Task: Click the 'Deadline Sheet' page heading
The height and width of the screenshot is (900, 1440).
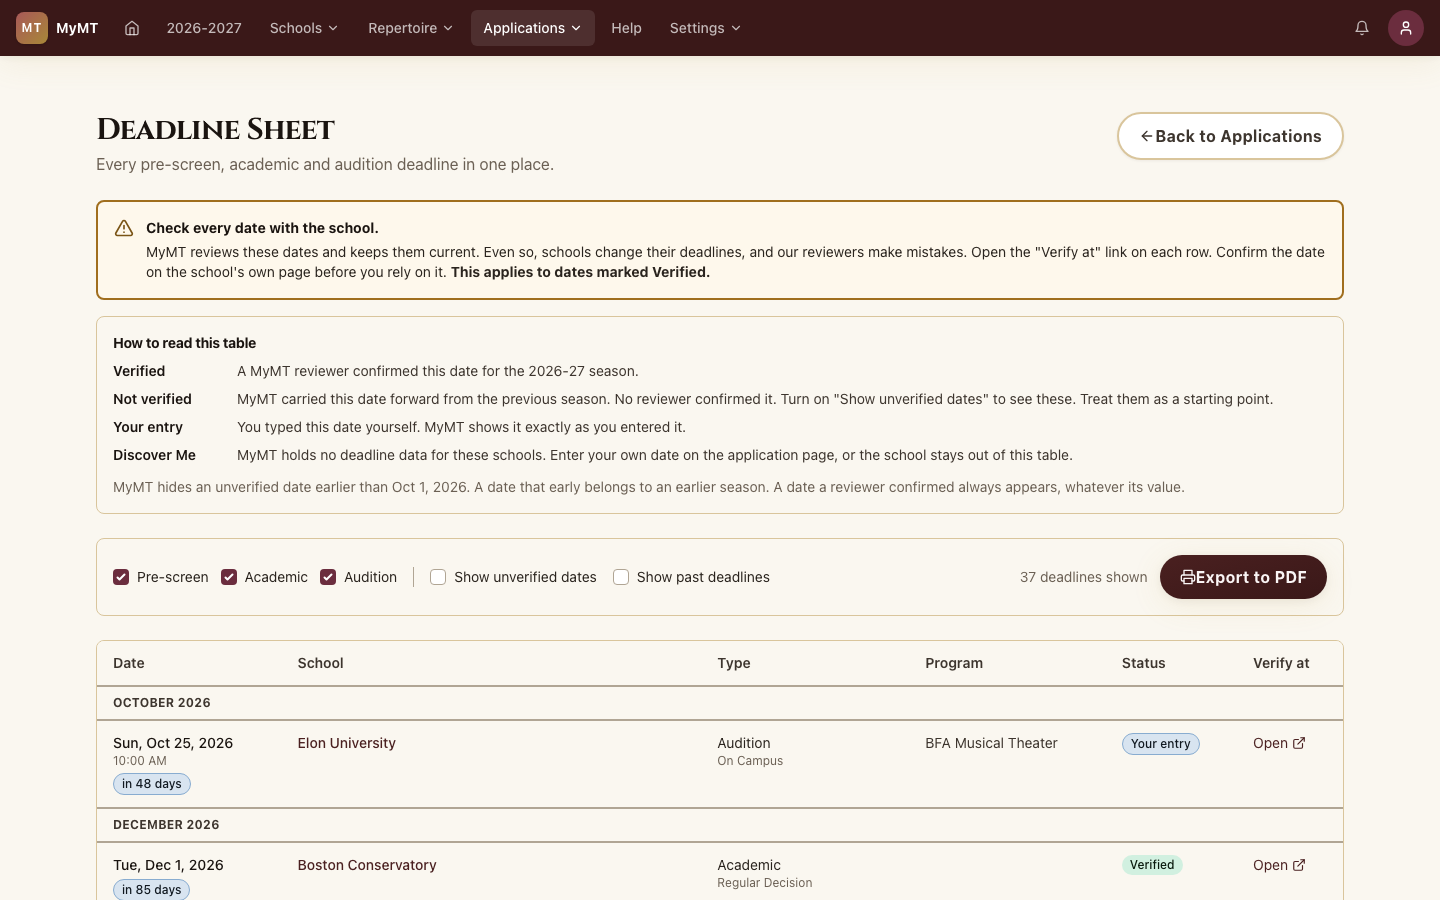Action: [x=215, y=130]
